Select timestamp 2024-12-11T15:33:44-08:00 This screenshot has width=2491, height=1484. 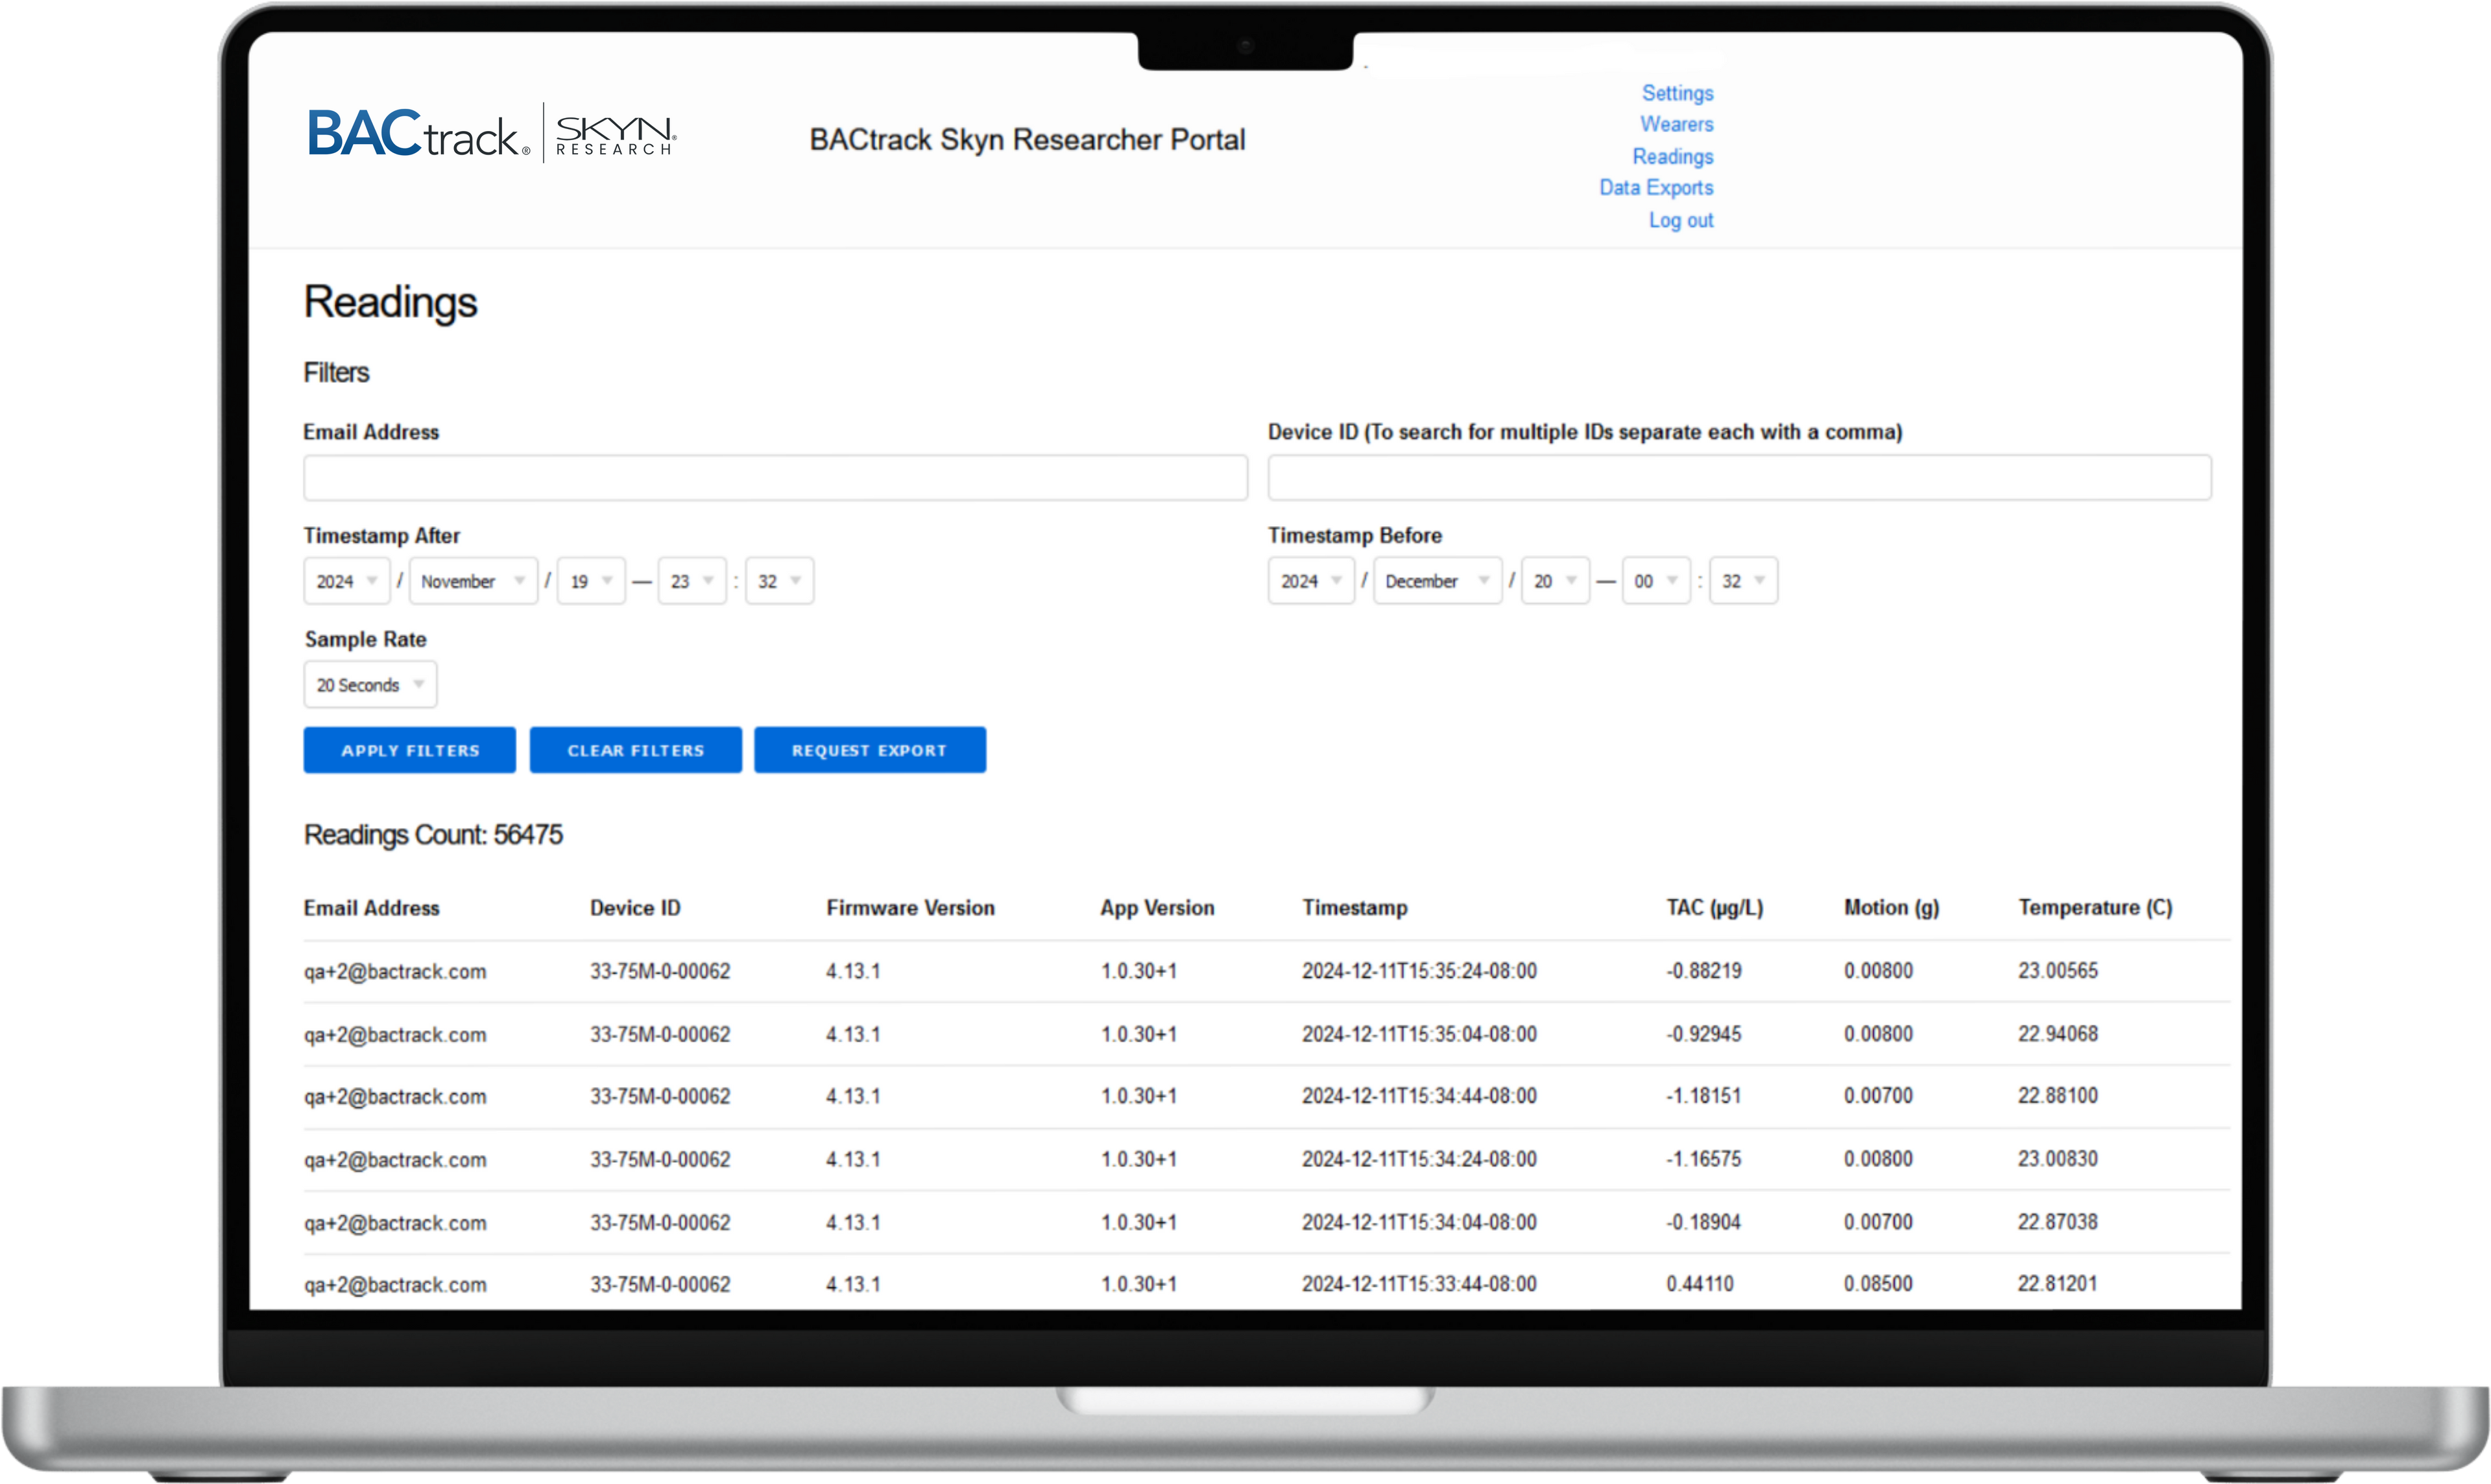coord(1420,1284)
